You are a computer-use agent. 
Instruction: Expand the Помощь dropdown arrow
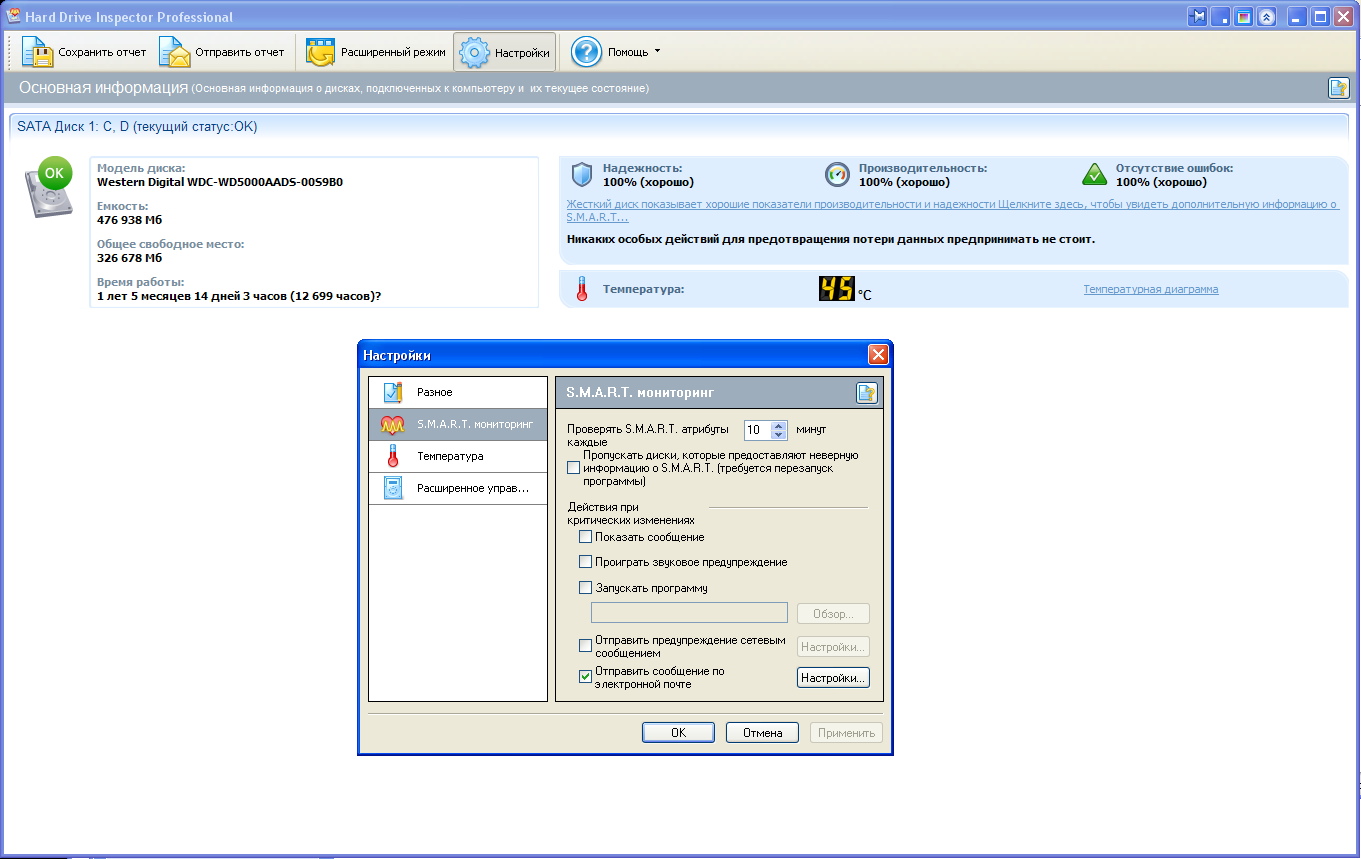pyautogui.click(x=657, y=51)
